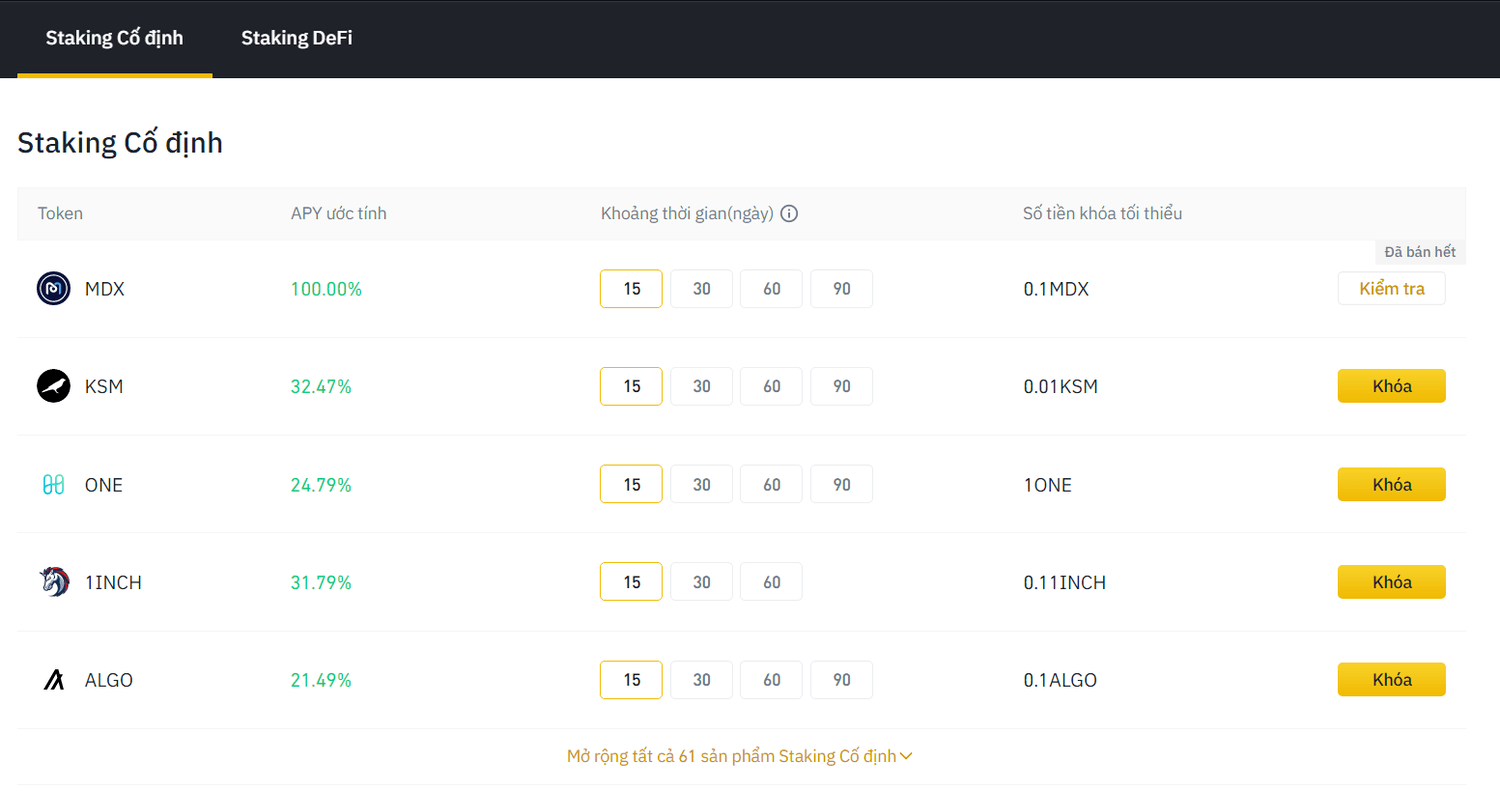The height and width of the screenshot is (791, 1500).
Task: Click the KSM token name
Action: click(104, 386)
